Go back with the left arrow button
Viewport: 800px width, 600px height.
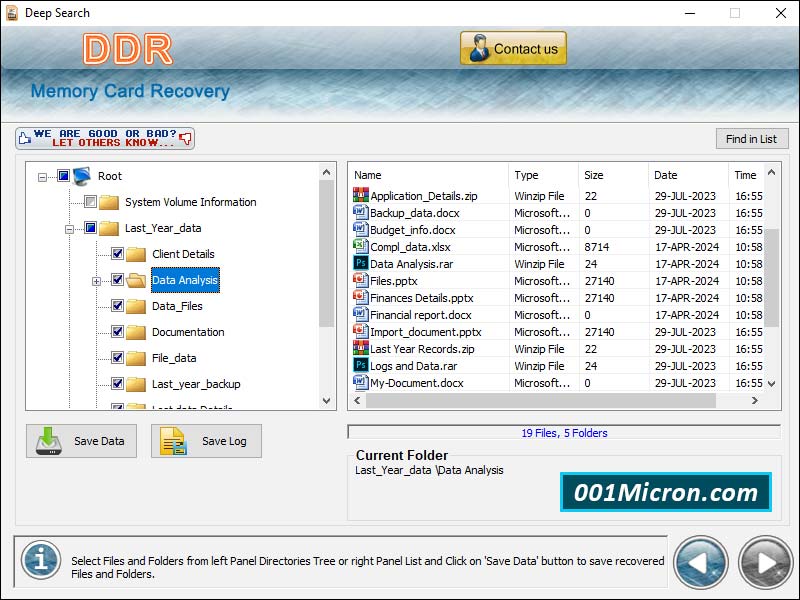pos(701,563)
